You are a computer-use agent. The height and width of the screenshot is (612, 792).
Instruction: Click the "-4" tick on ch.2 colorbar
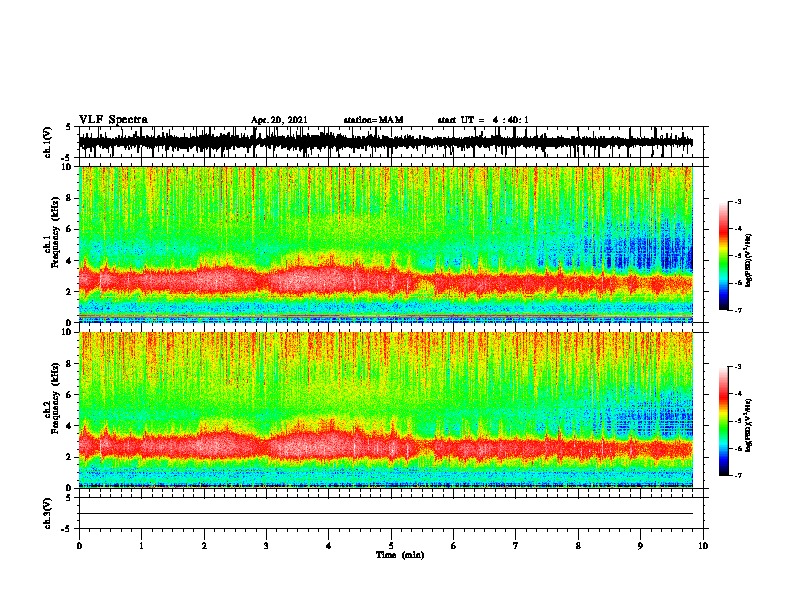point(737,394)
